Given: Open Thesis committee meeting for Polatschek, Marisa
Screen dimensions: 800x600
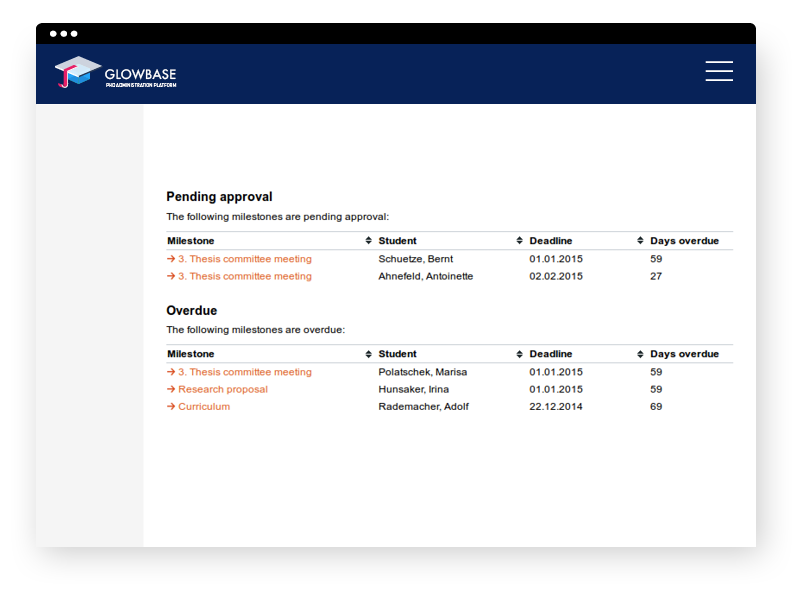Looking at the screenshot, I should (x=239, y=372).
